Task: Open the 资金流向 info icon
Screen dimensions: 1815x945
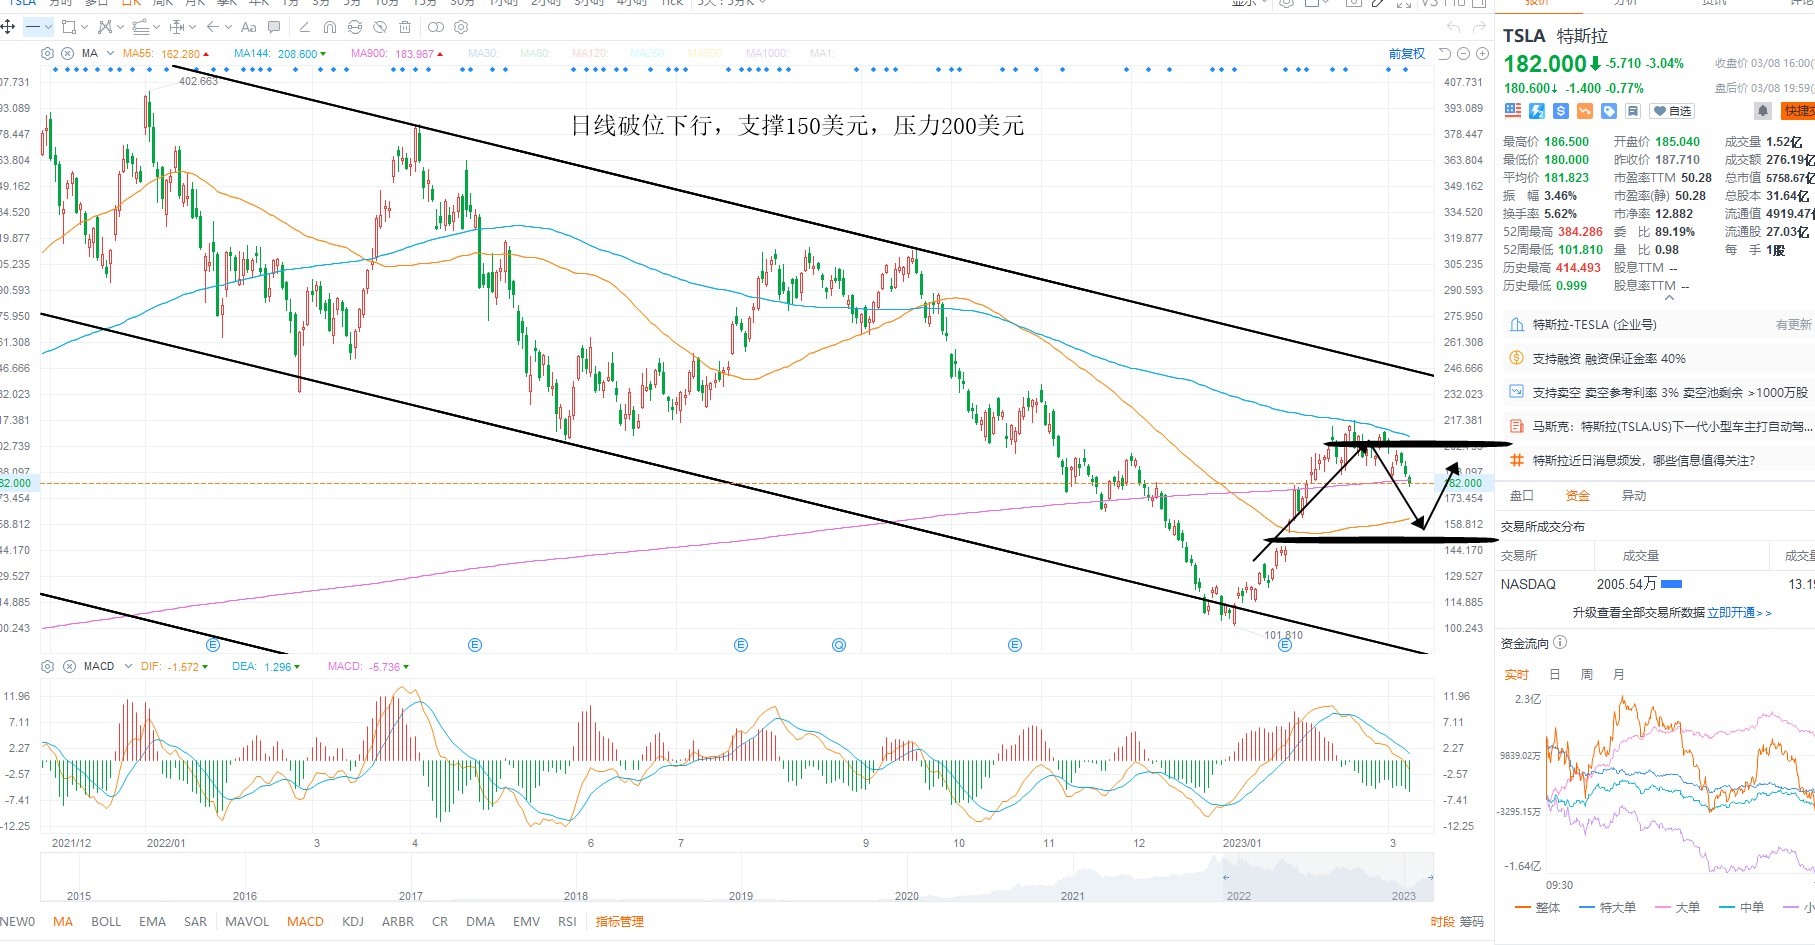Action: click(x=1561, y=643)
